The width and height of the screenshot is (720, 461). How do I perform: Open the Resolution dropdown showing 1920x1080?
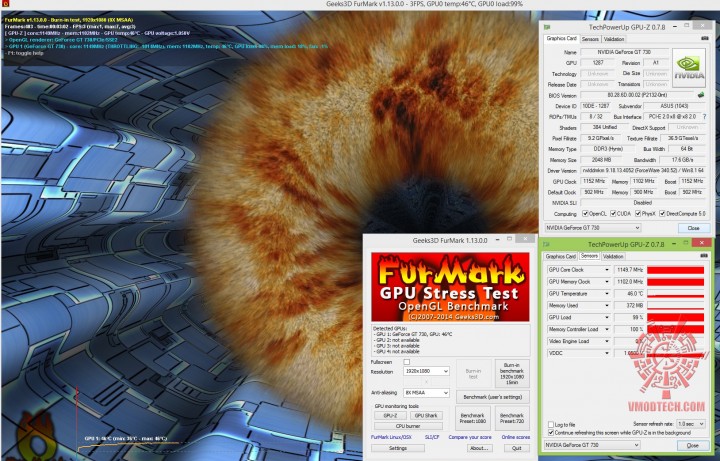(x=426, y=371)
